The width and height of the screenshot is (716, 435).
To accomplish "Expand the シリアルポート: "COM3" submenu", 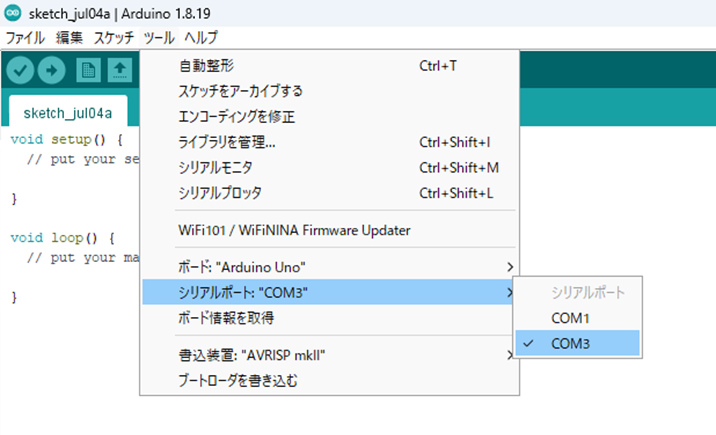I will (x=329, y=292).
